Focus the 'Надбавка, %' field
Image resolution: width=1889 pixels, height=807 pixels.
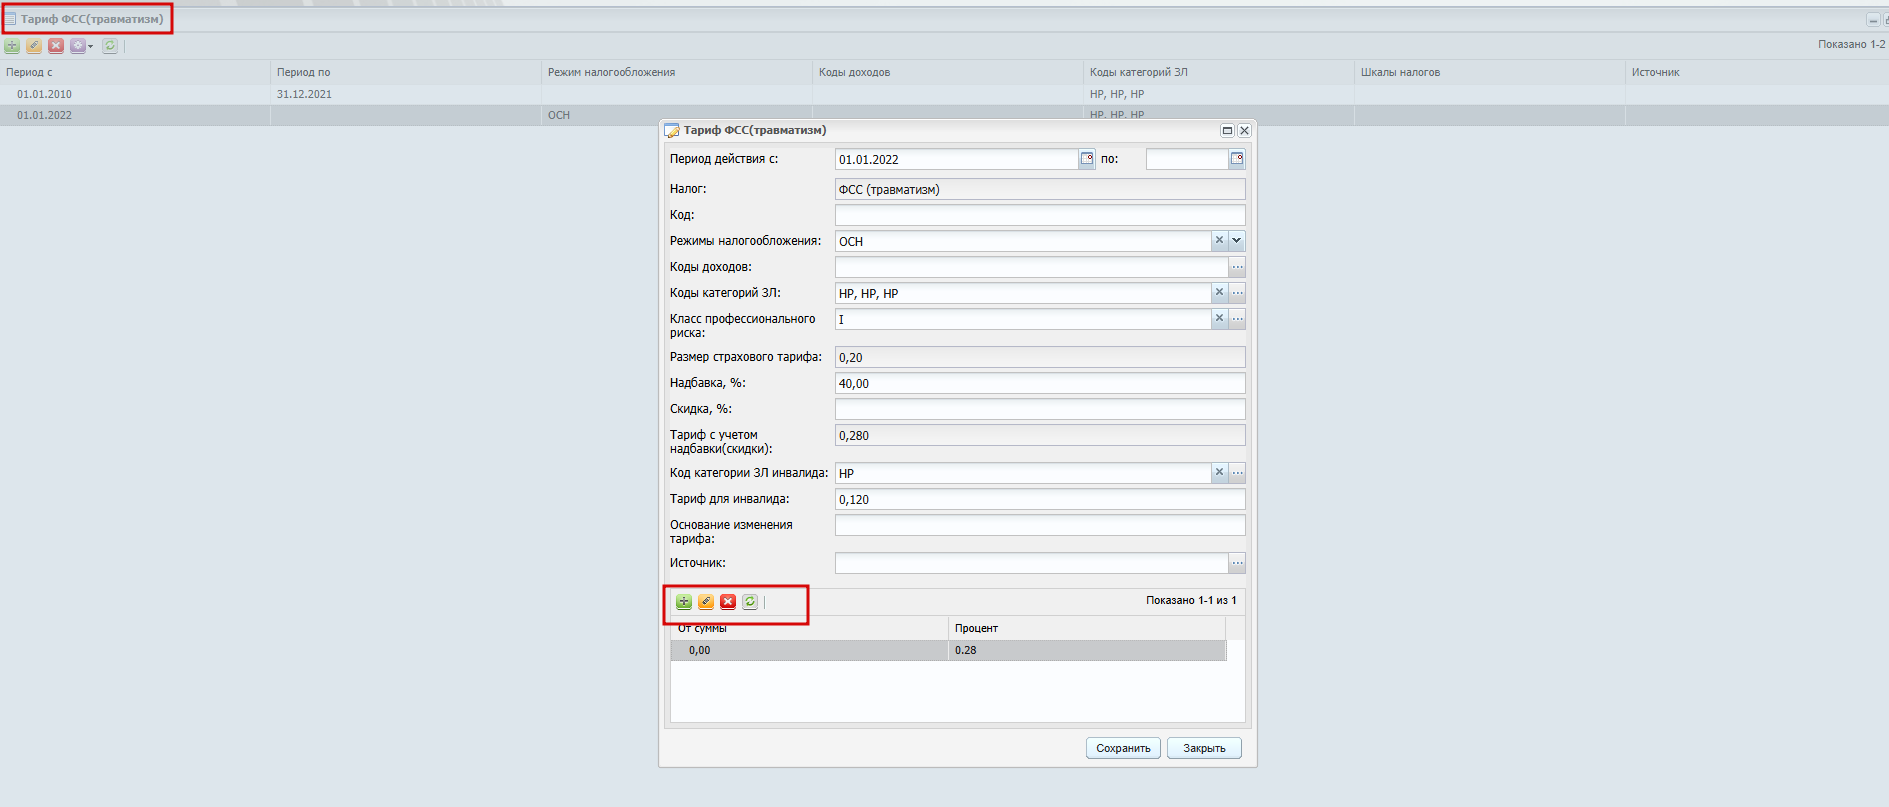click(1040, 383)
